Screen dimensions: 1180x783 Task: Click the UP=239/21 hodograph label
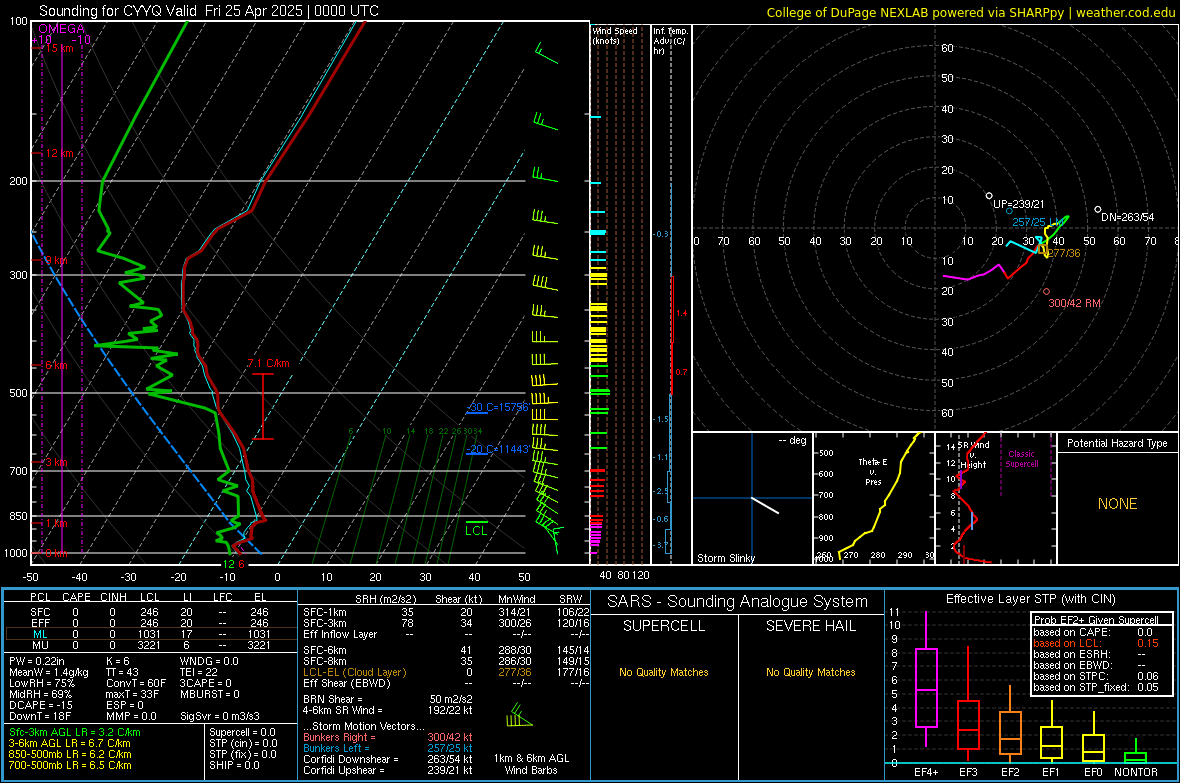(x=1018, y=204)
